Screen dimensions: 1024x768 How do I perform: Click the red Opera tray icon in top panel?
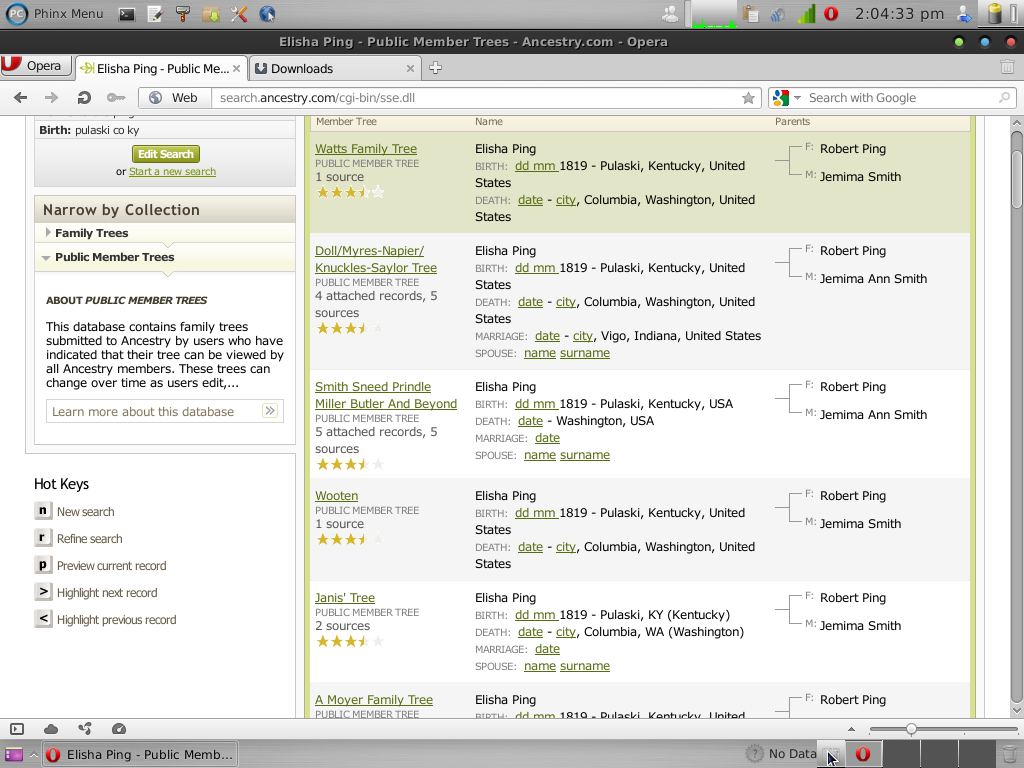[x=831, y=14]
